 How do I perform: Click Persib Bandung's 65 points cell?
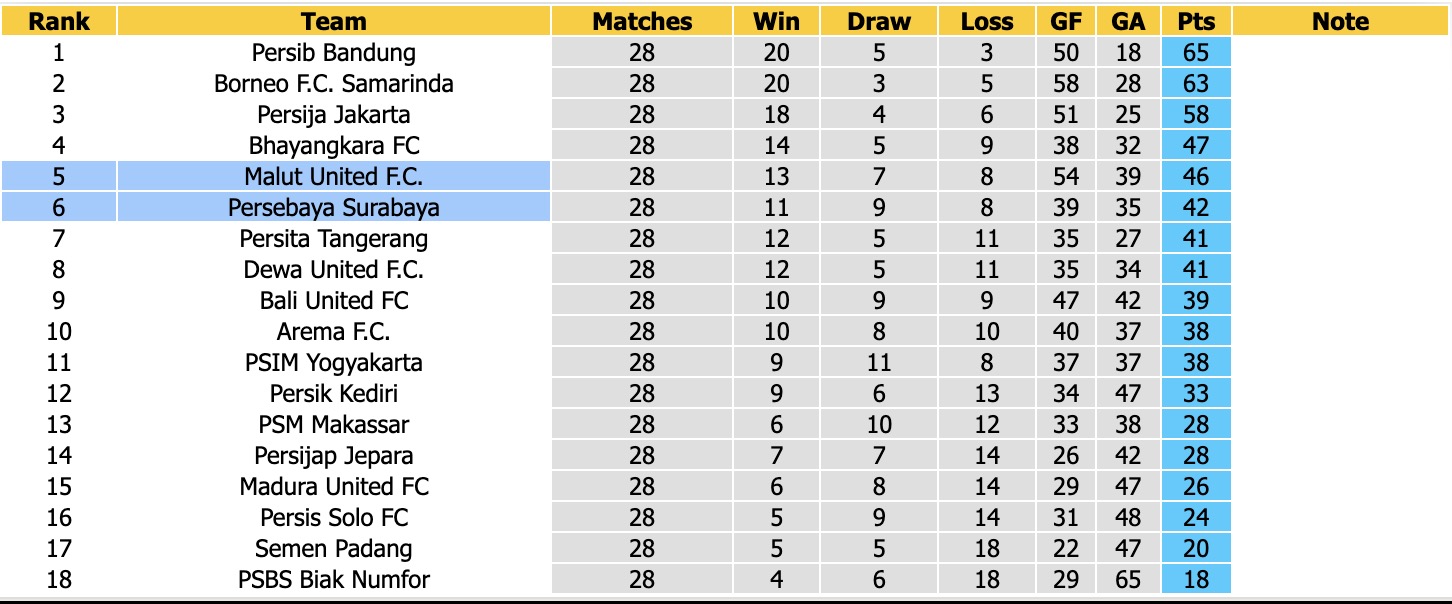(x=1196, y=52)
